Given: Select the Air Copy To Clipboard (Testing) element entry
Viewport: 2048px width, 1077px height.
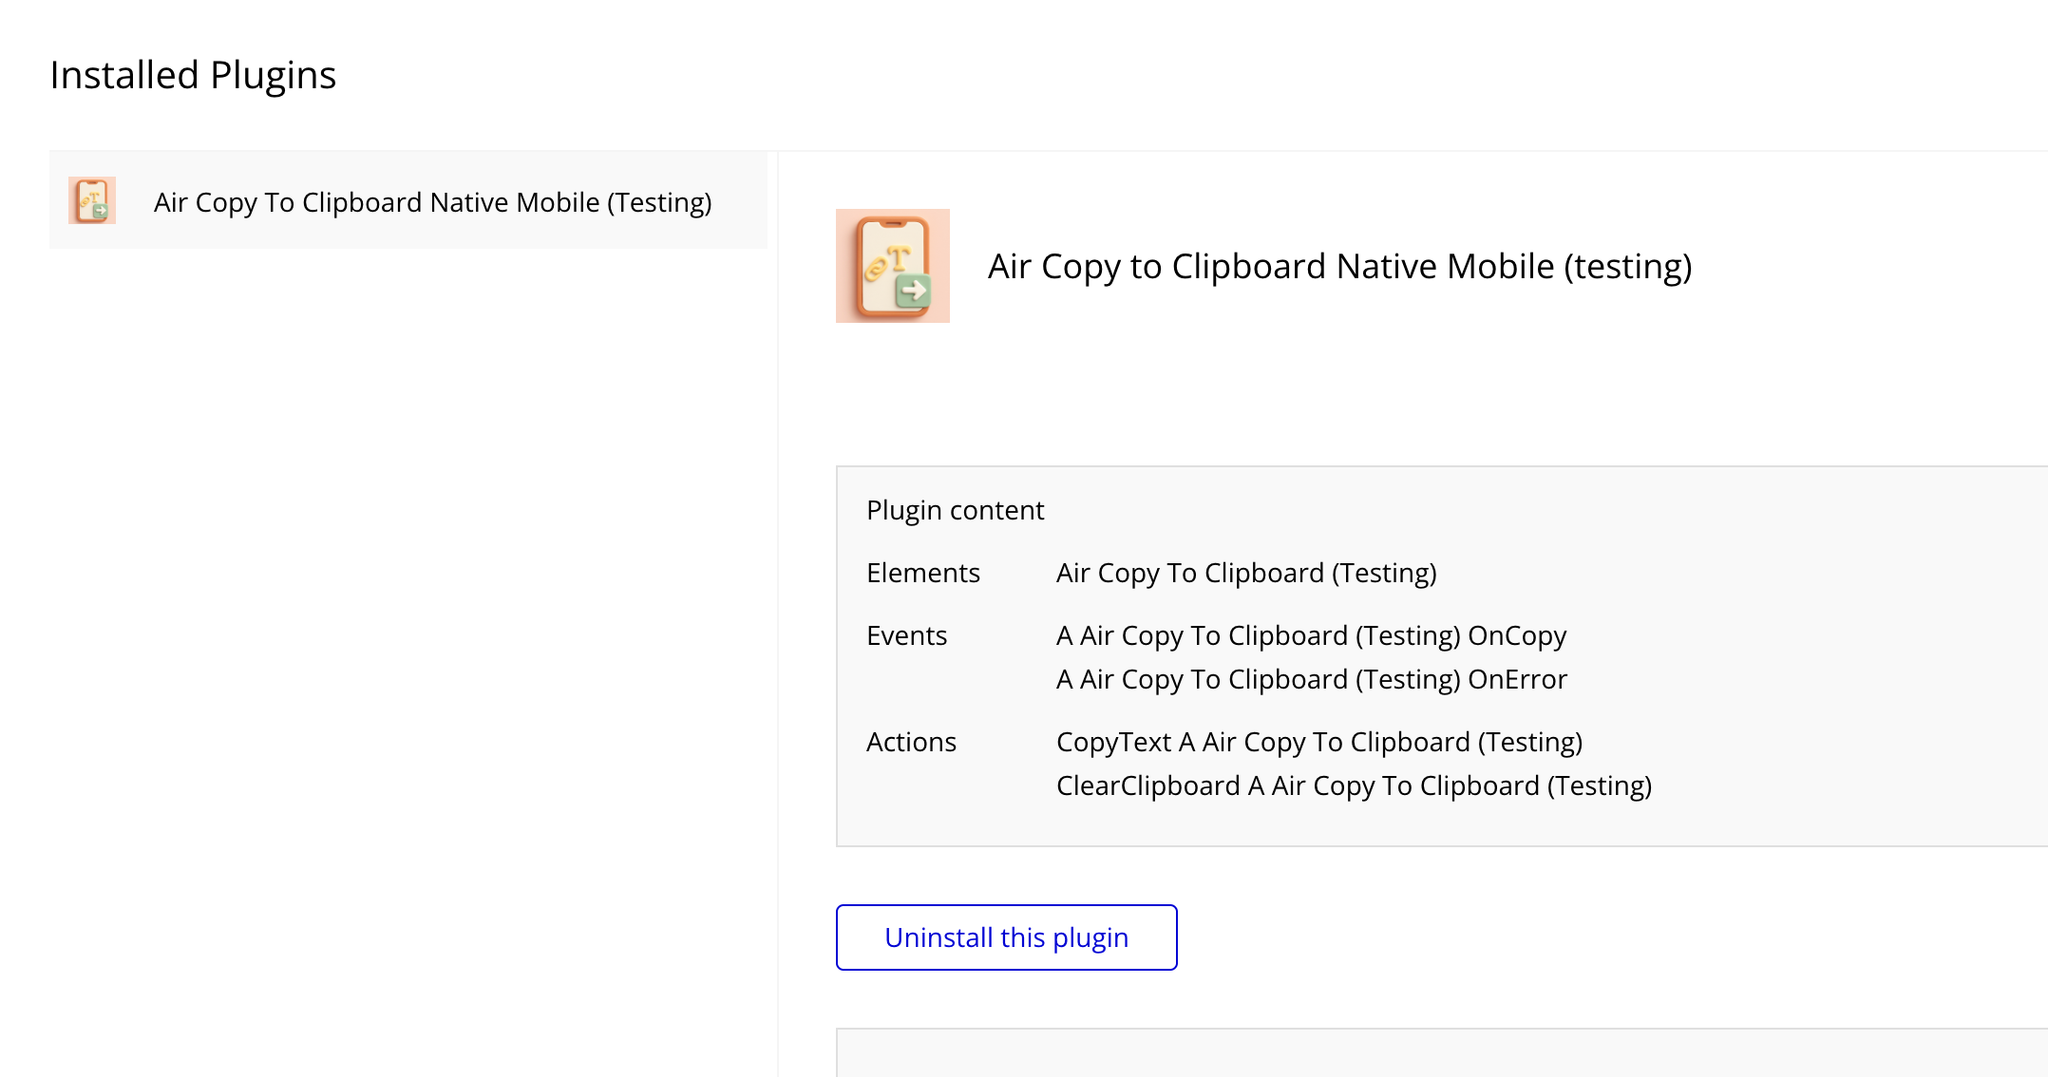Looking at the screenshot, I should 1246,573.
